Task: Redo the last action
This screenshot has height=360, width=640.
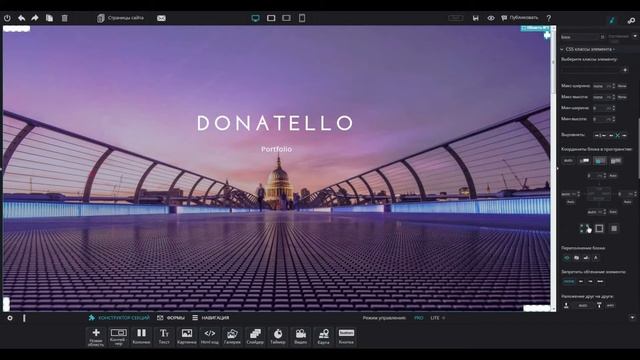Action: coord(35,18)
